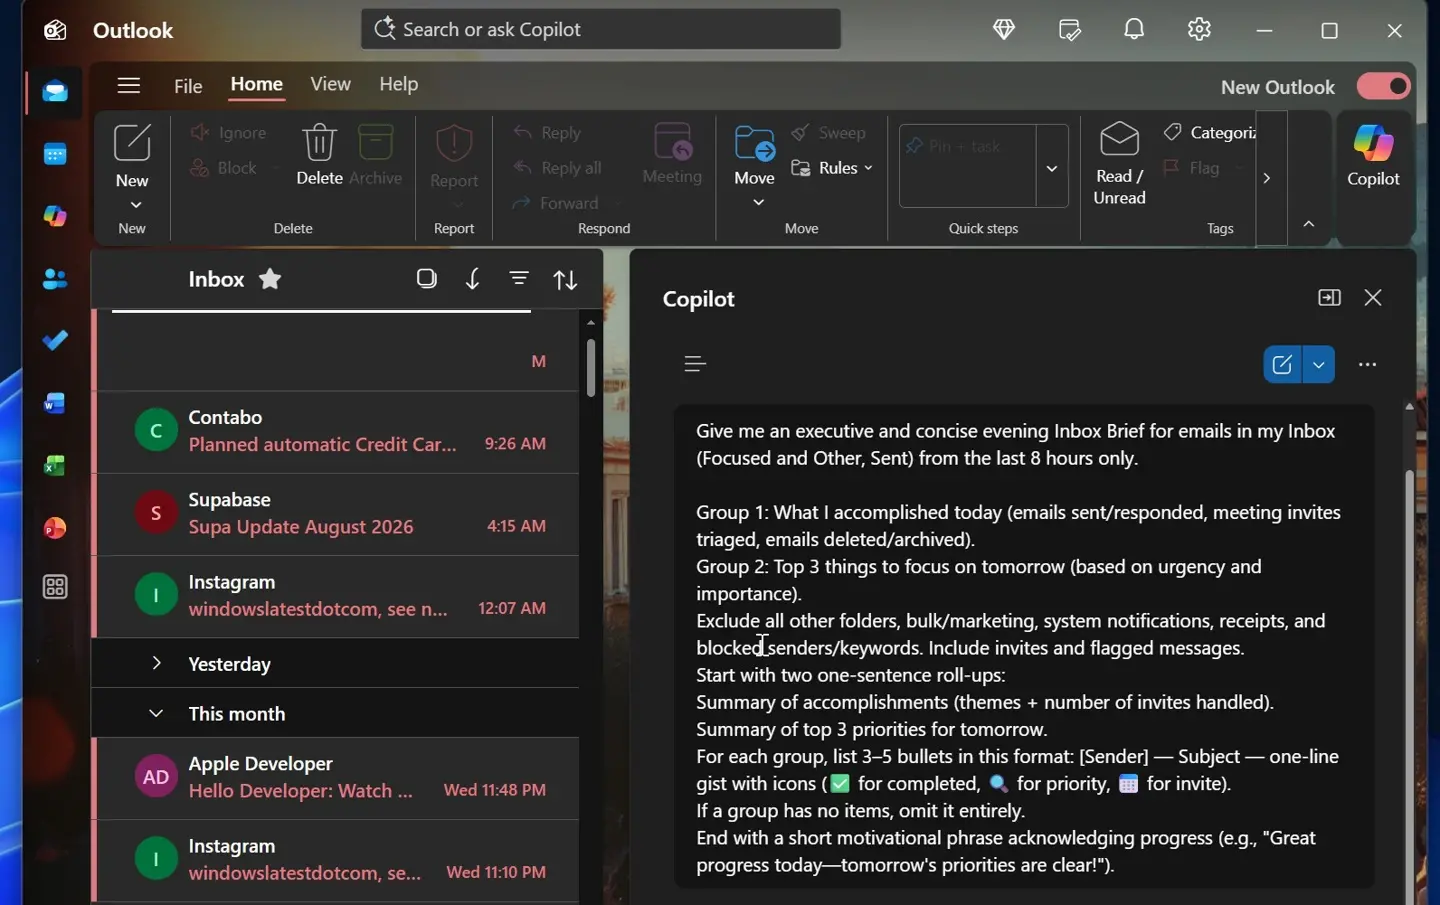Open the Move to folder button
1440x905 pixels.
(x=755, y=155)
